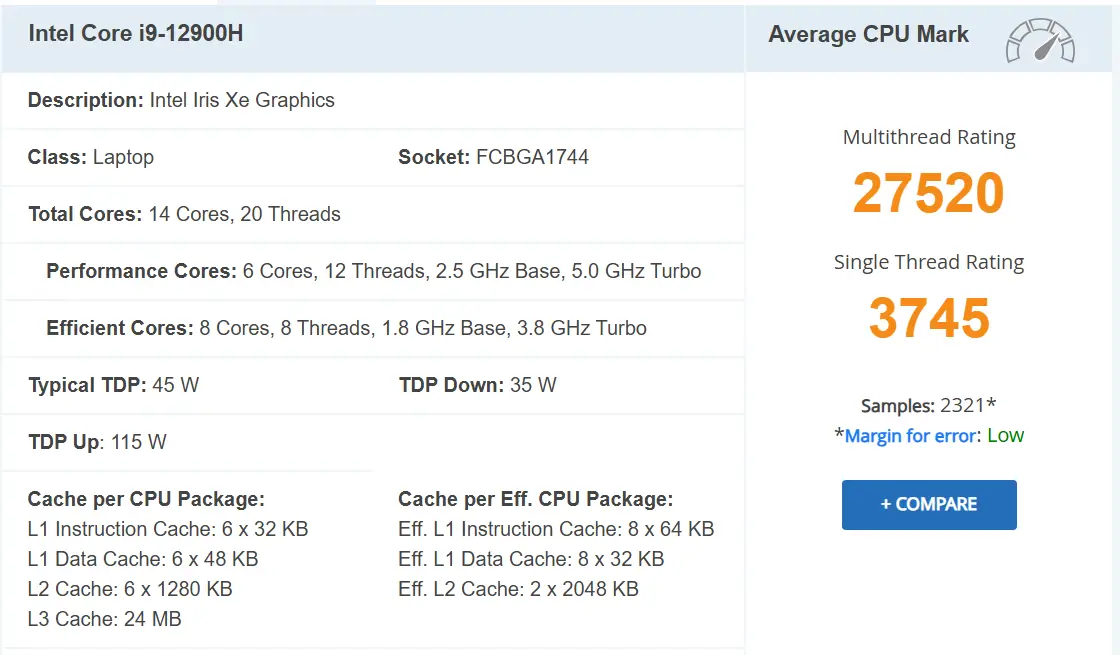This screenshot has width=1120, height=655.
Task: Click the Class: Laptop field
Action: point(91,157)
